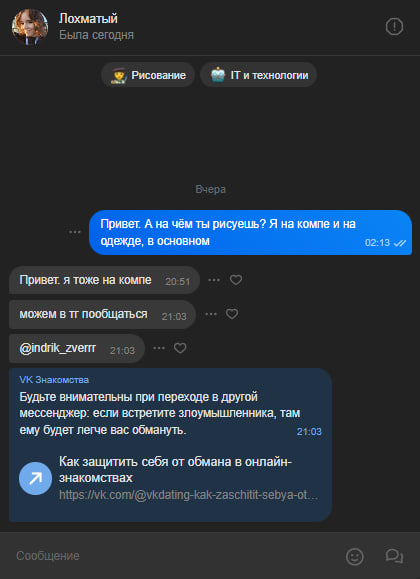Open the vk.com/@vkdating URL link
Screen dimensions: 420x579
point(188,495)
